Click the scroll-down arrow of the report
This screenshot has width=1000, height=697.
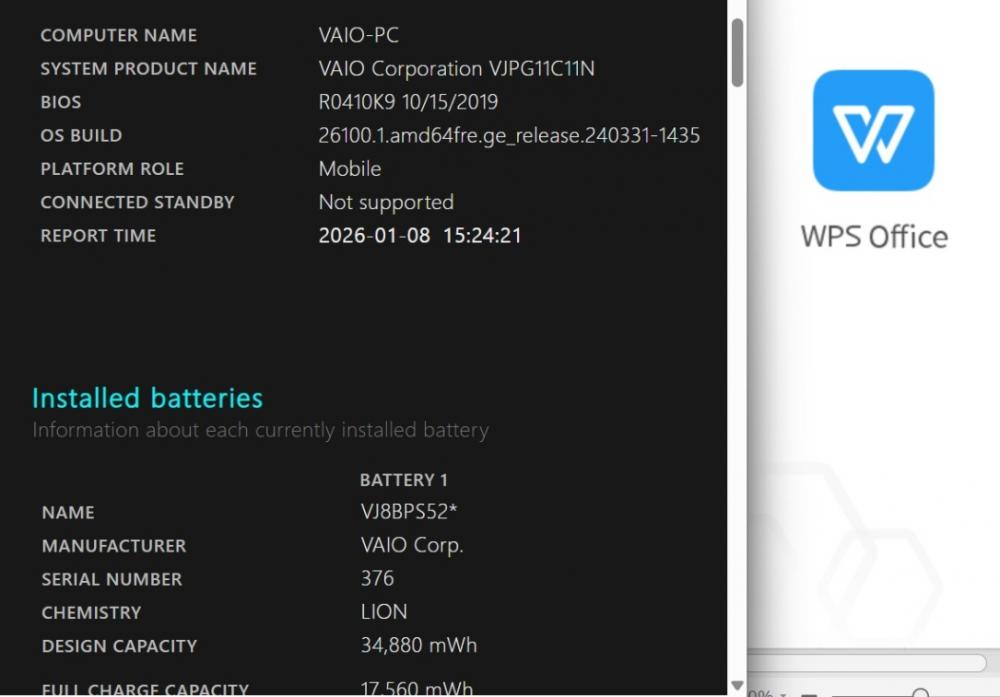(737, 686)
